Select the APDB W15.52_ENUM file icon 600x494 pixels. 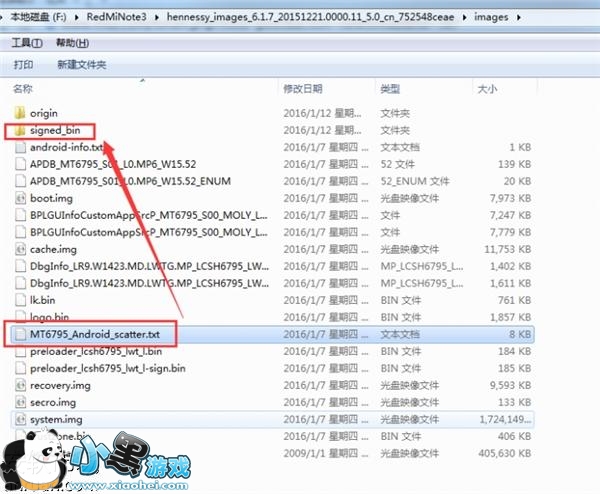(x=20, y=181)
